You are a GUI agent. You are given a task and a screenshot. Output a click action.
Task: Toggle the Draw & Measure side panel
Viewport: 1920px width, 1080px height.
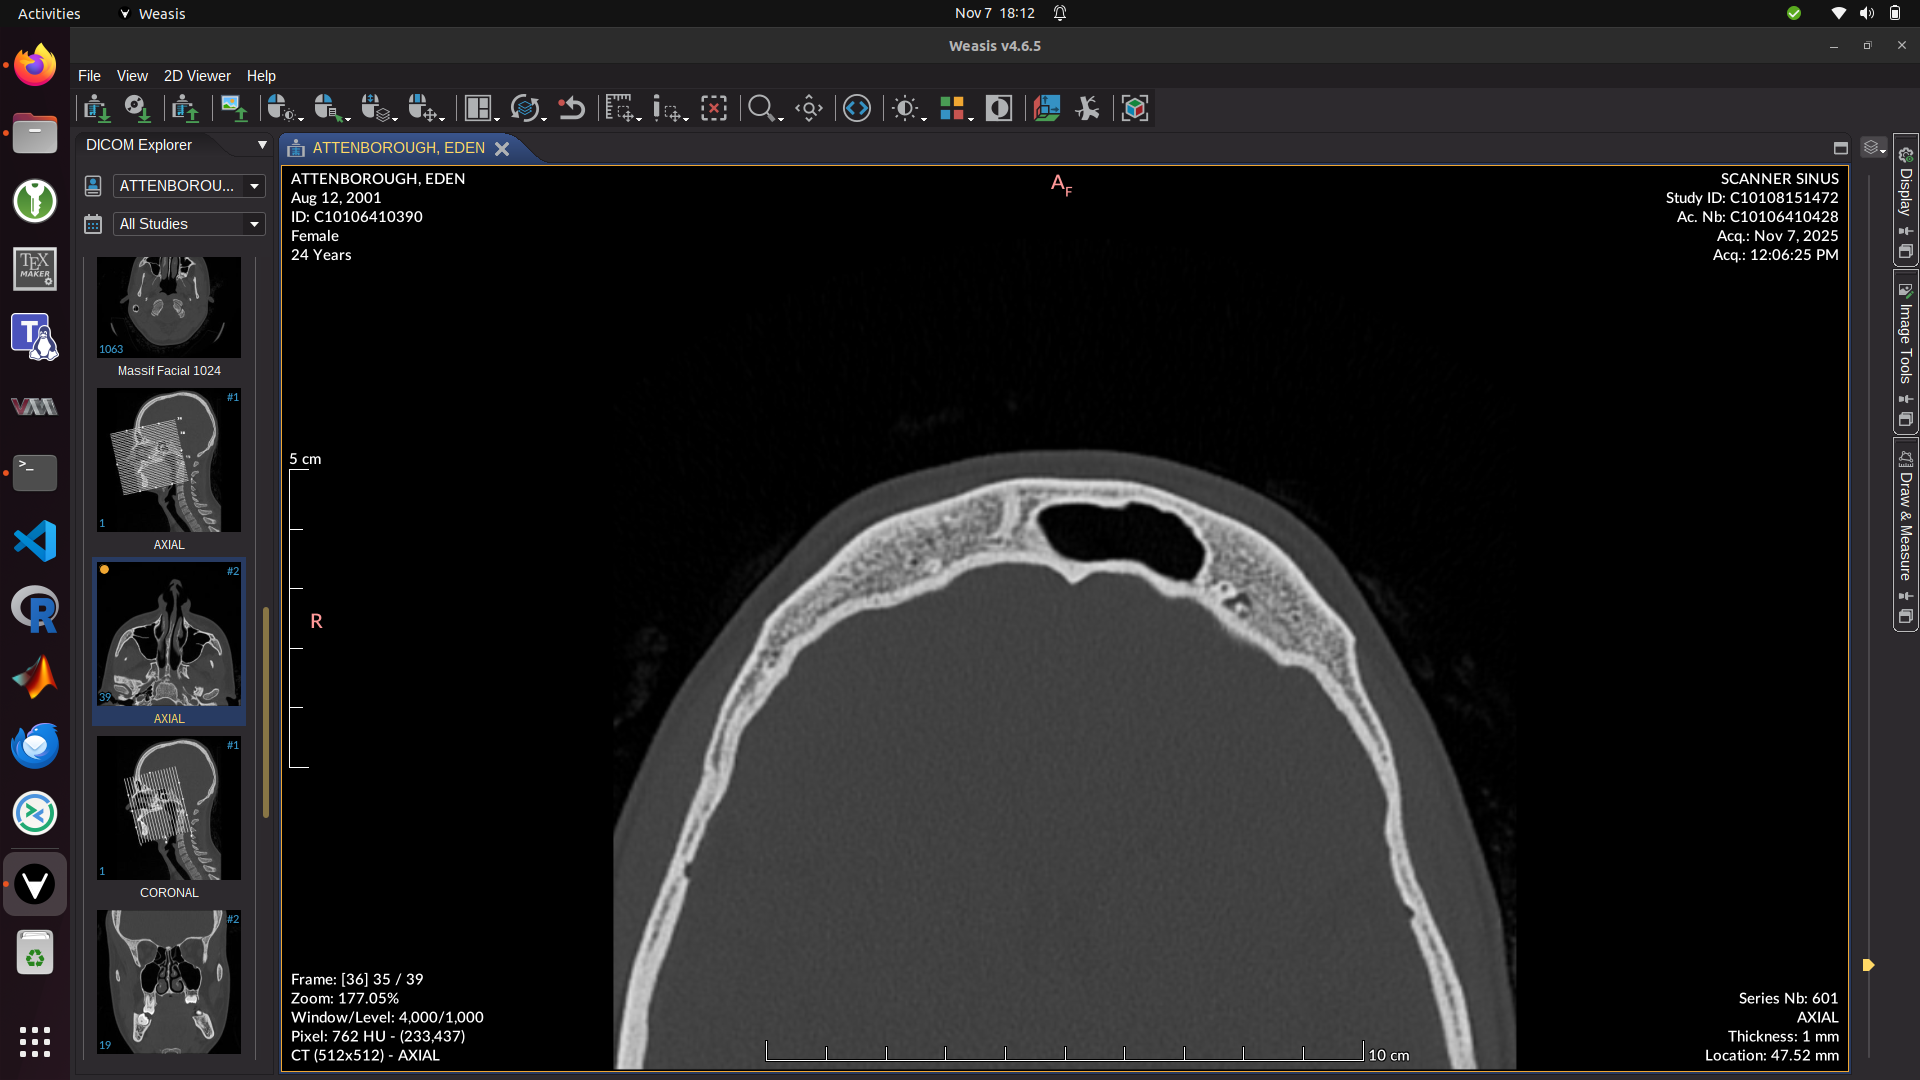[x=1905, y=525]
